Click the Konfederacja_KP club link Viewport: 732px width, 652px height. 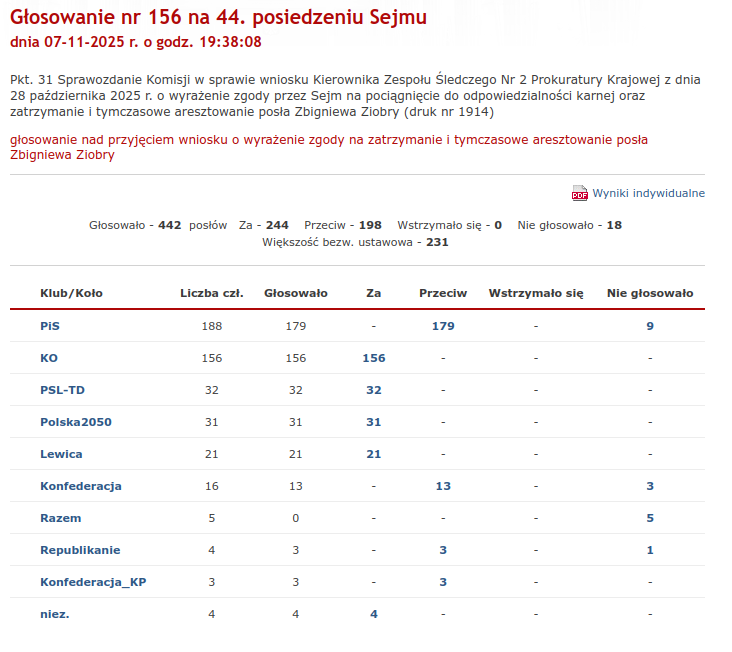click(93, 582)
